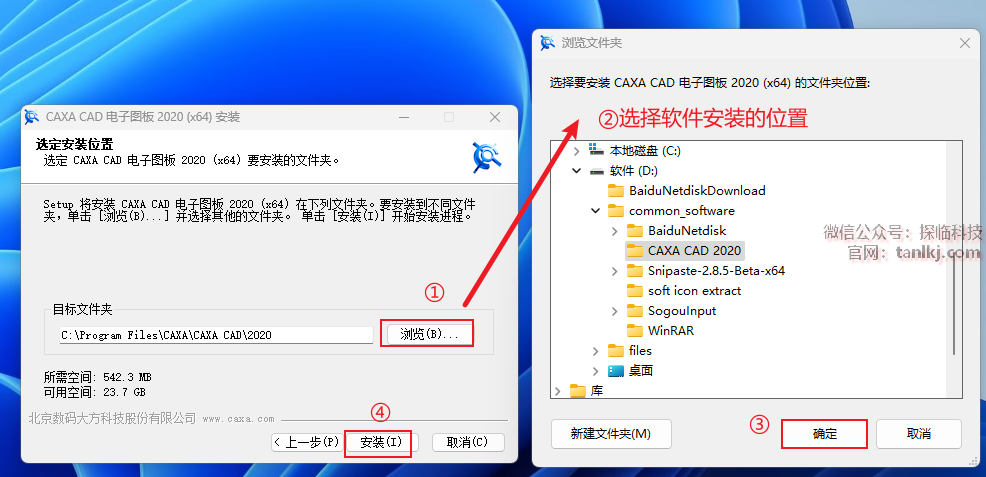Click the WinRAR folder icon
Viewport: 986px width, 477px height.
coord(635,331)
